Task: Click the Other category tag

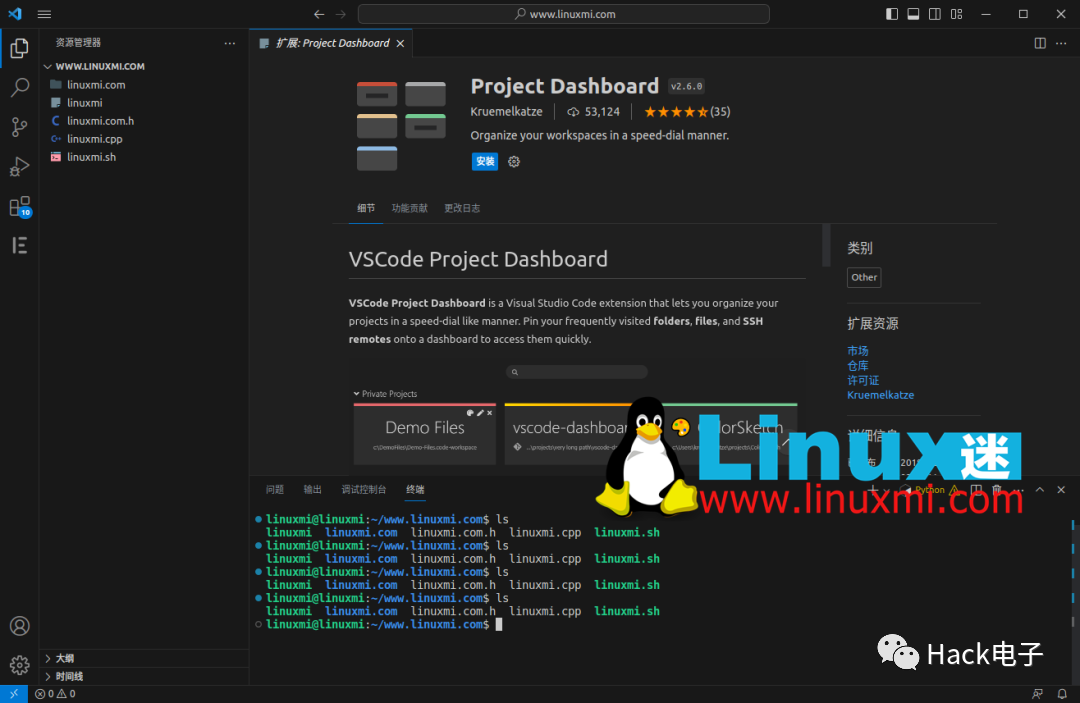Action: (864, 277)
